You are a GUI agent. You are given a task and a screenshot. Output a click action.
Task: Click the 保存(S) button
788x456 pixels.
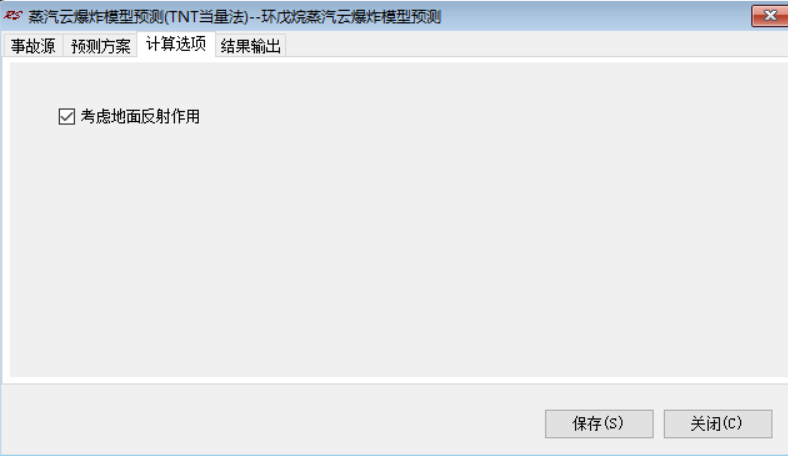pos(599,423)
